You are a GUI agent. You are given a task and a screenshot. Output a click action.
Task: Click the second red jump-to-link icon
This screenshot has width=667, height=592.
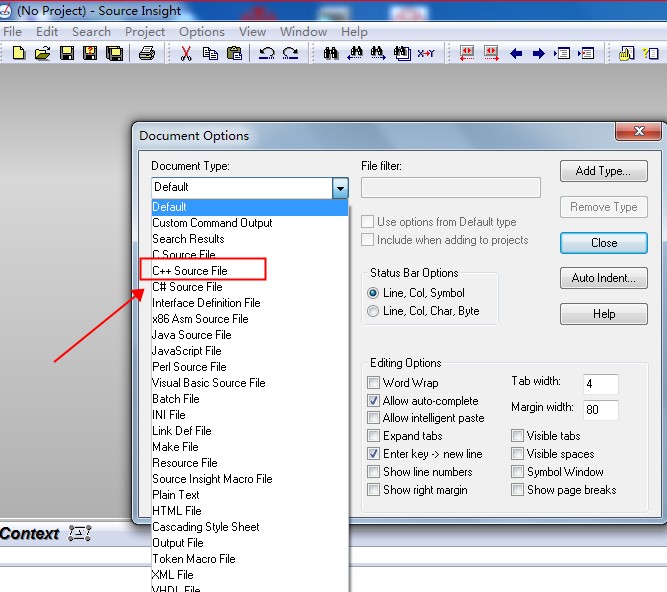[491, 54]
